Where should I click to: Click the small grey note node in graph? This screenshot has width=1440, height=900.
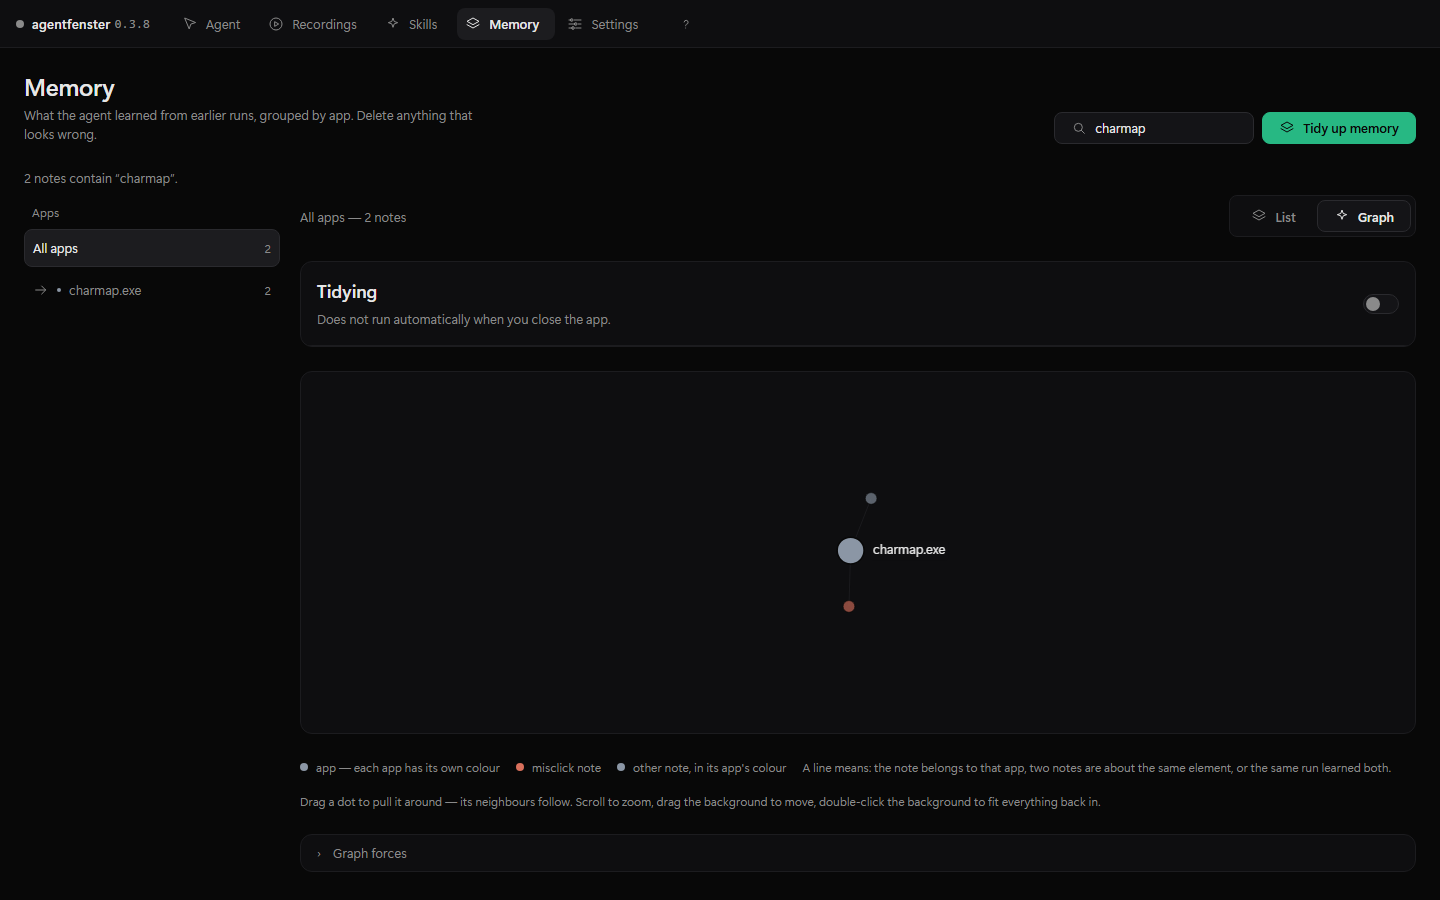[x=871, y=498]
